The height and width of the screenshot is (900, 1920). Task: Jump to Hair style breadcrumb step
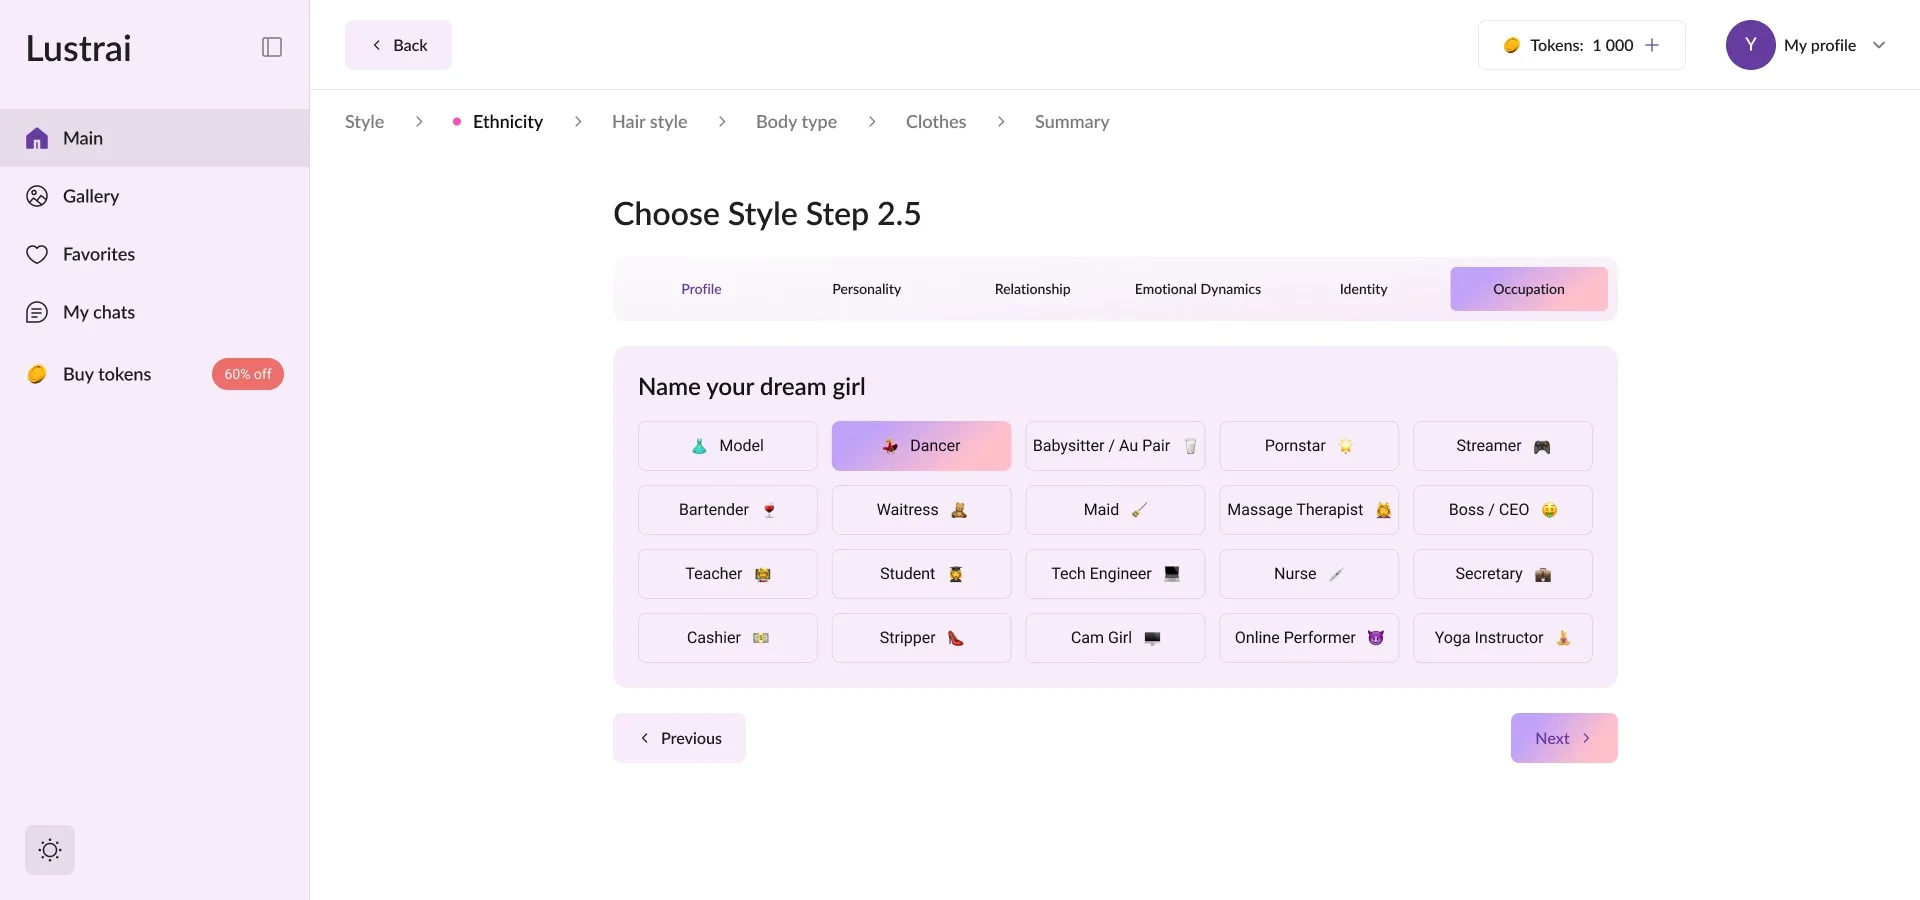click(x=649, y=122)
